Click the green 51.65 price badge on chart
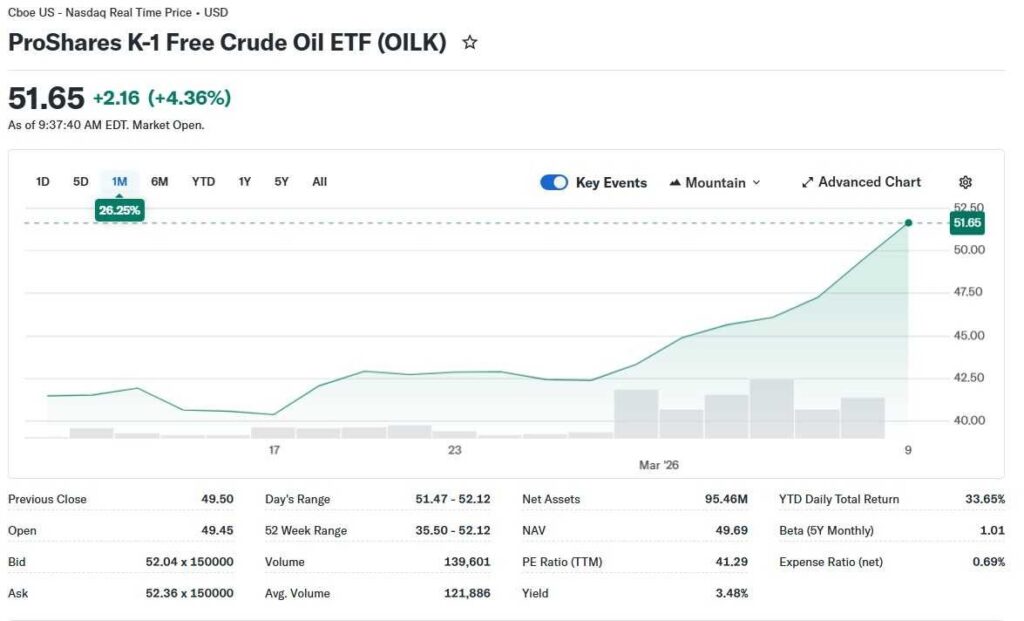 [x=967, y=223]
